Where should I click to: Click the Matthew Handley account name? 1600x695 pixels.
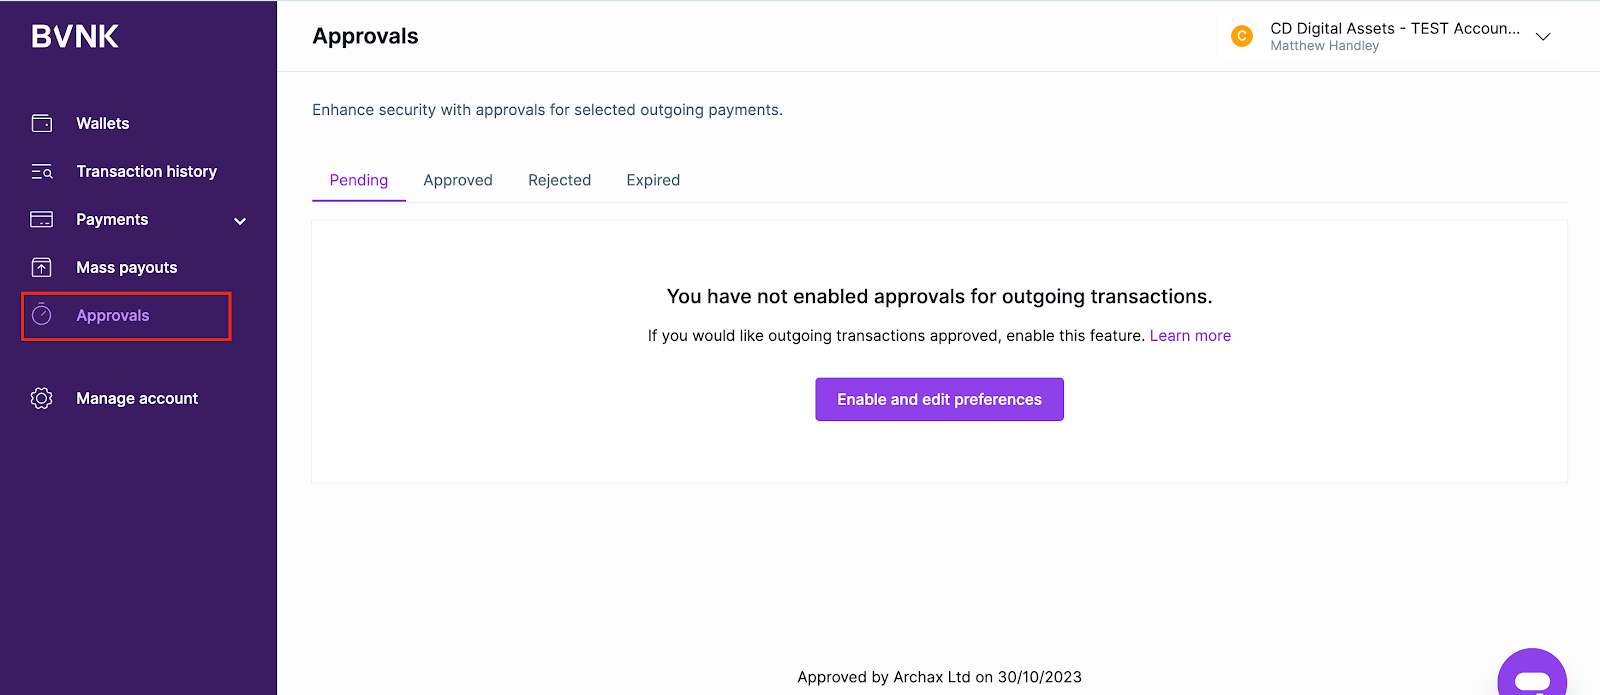point(1324,45)
